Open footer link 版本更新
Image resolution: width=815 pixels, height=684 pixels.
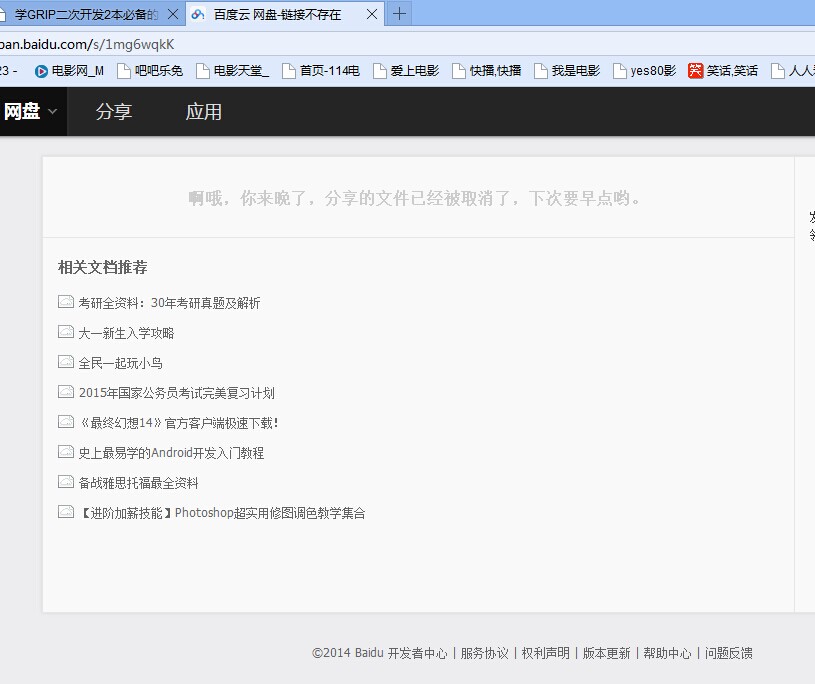(606, 653)
